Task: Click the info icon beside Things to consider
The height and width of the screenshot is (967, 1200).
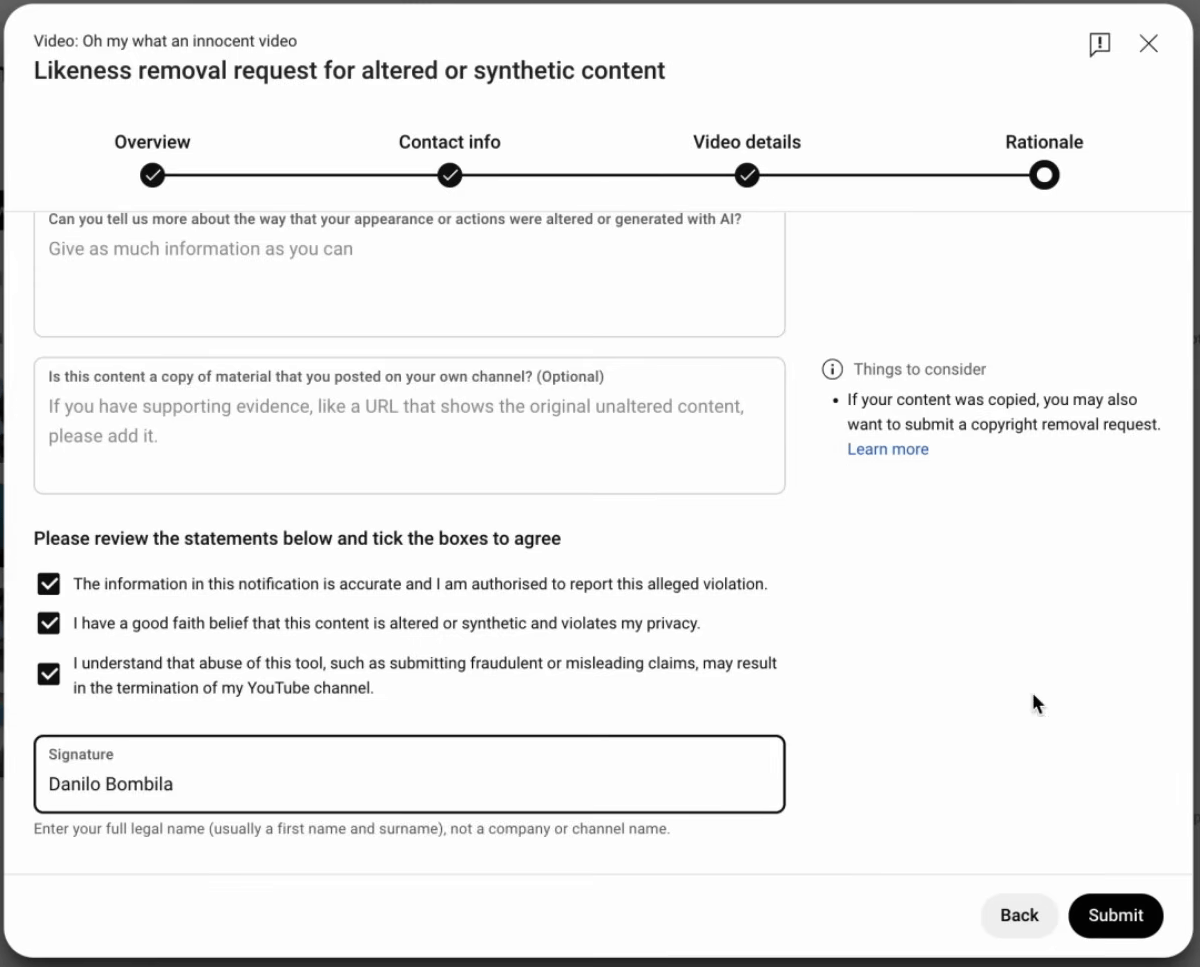Action: 832,370
